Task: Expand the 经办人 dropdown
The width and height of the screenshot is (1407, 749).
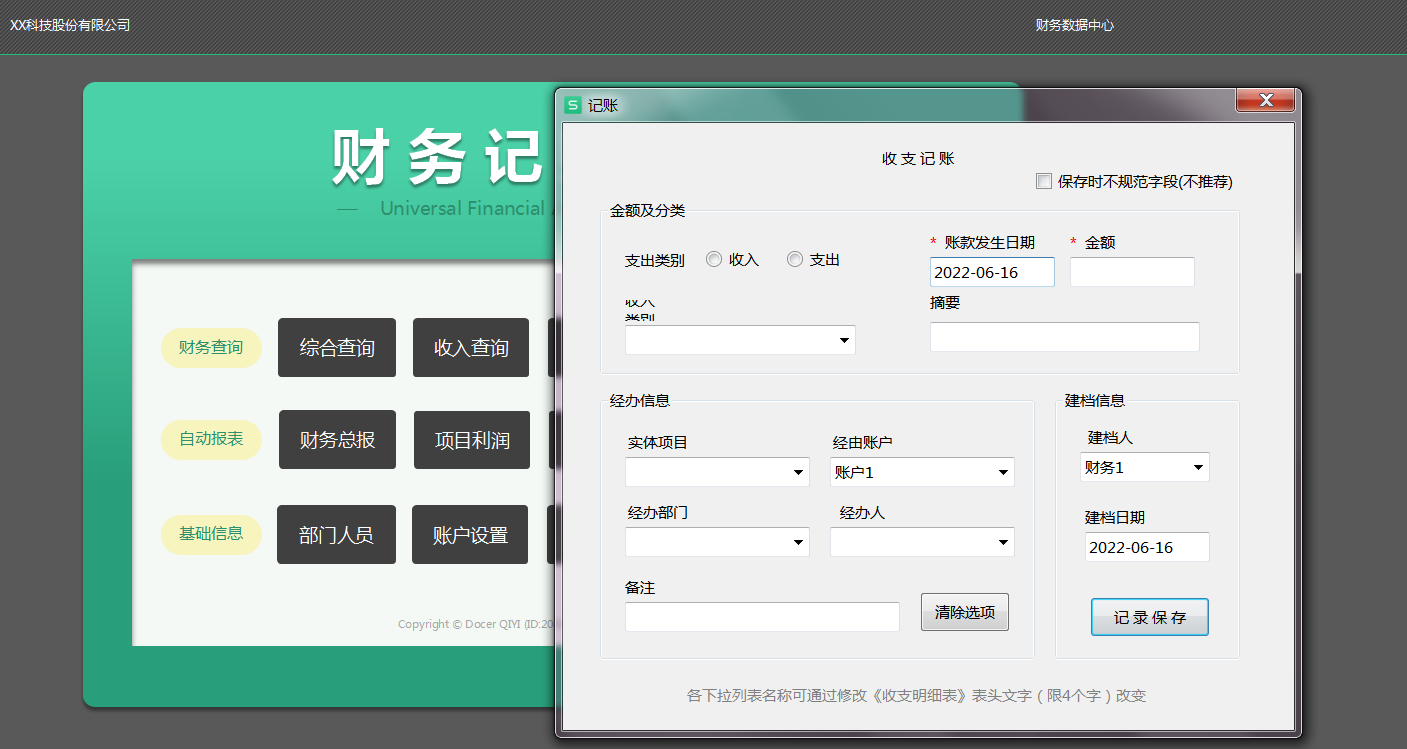Action: point(1003,543)
